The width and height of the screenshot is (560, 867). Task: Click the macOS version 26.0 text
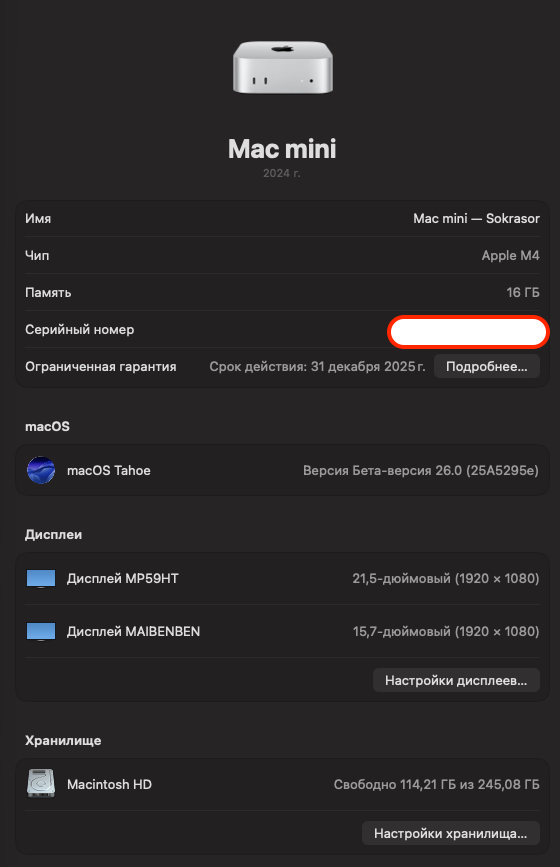click(x=421, y=471)
